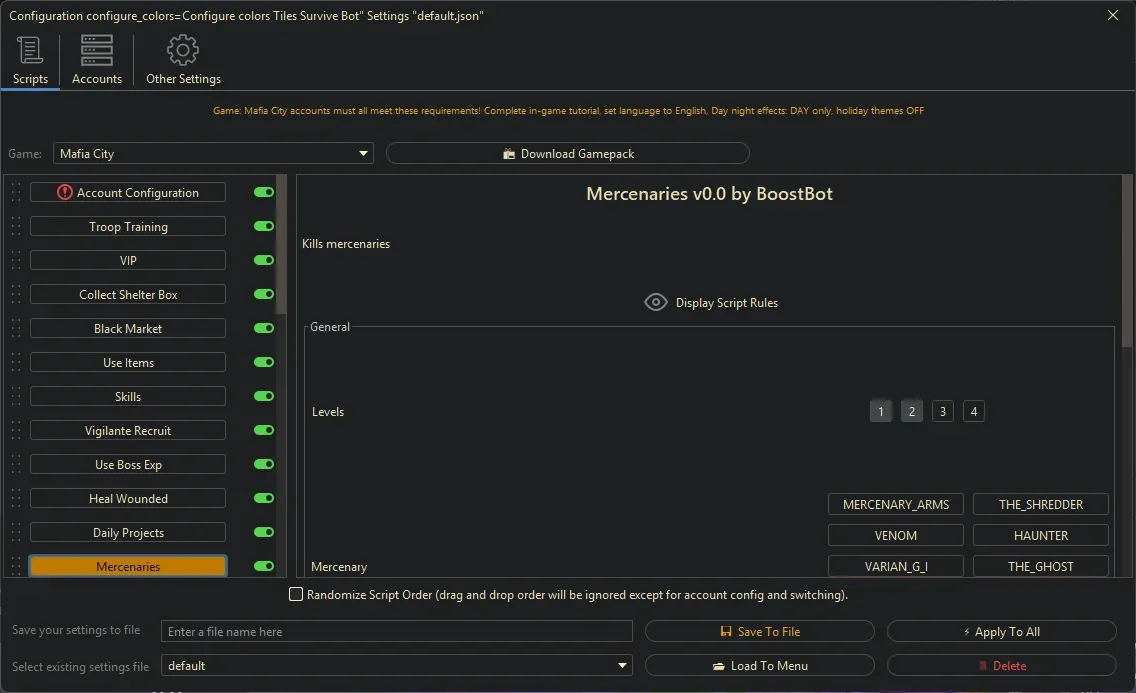Click red warning icon on Account Configuration
The height and width of the screenshot is (693, 1136).
pos(65,192)
